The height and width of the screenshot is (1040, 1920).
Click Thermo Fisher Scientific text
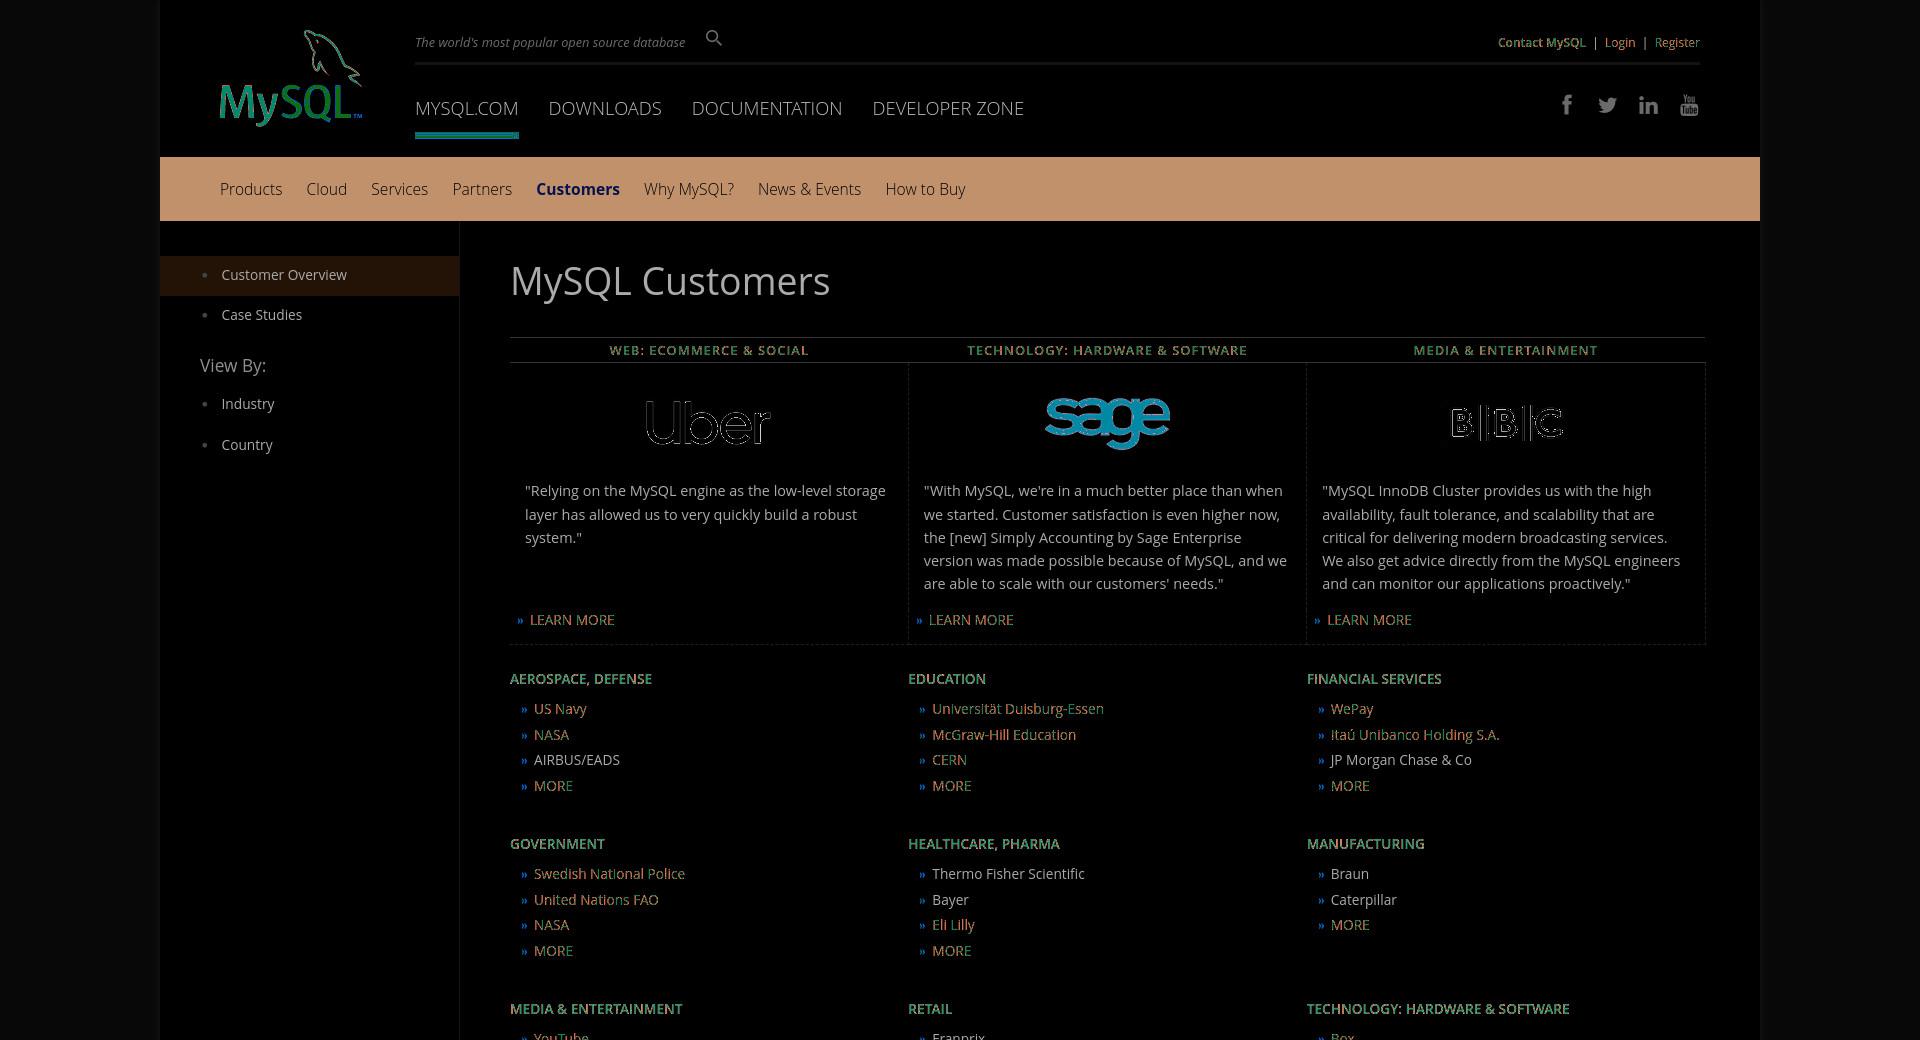tap(1008, 874)
